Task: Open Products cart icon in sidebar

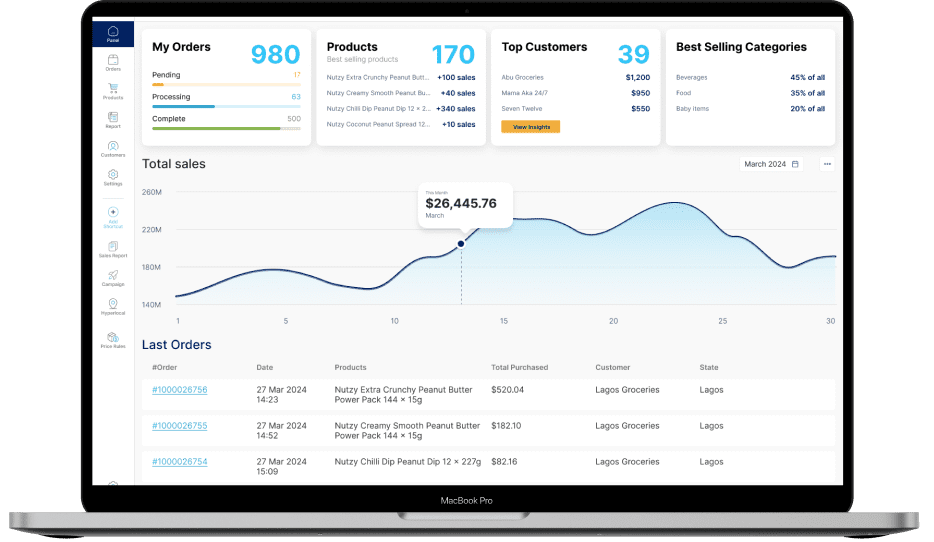Action: [x=113, y=91]
